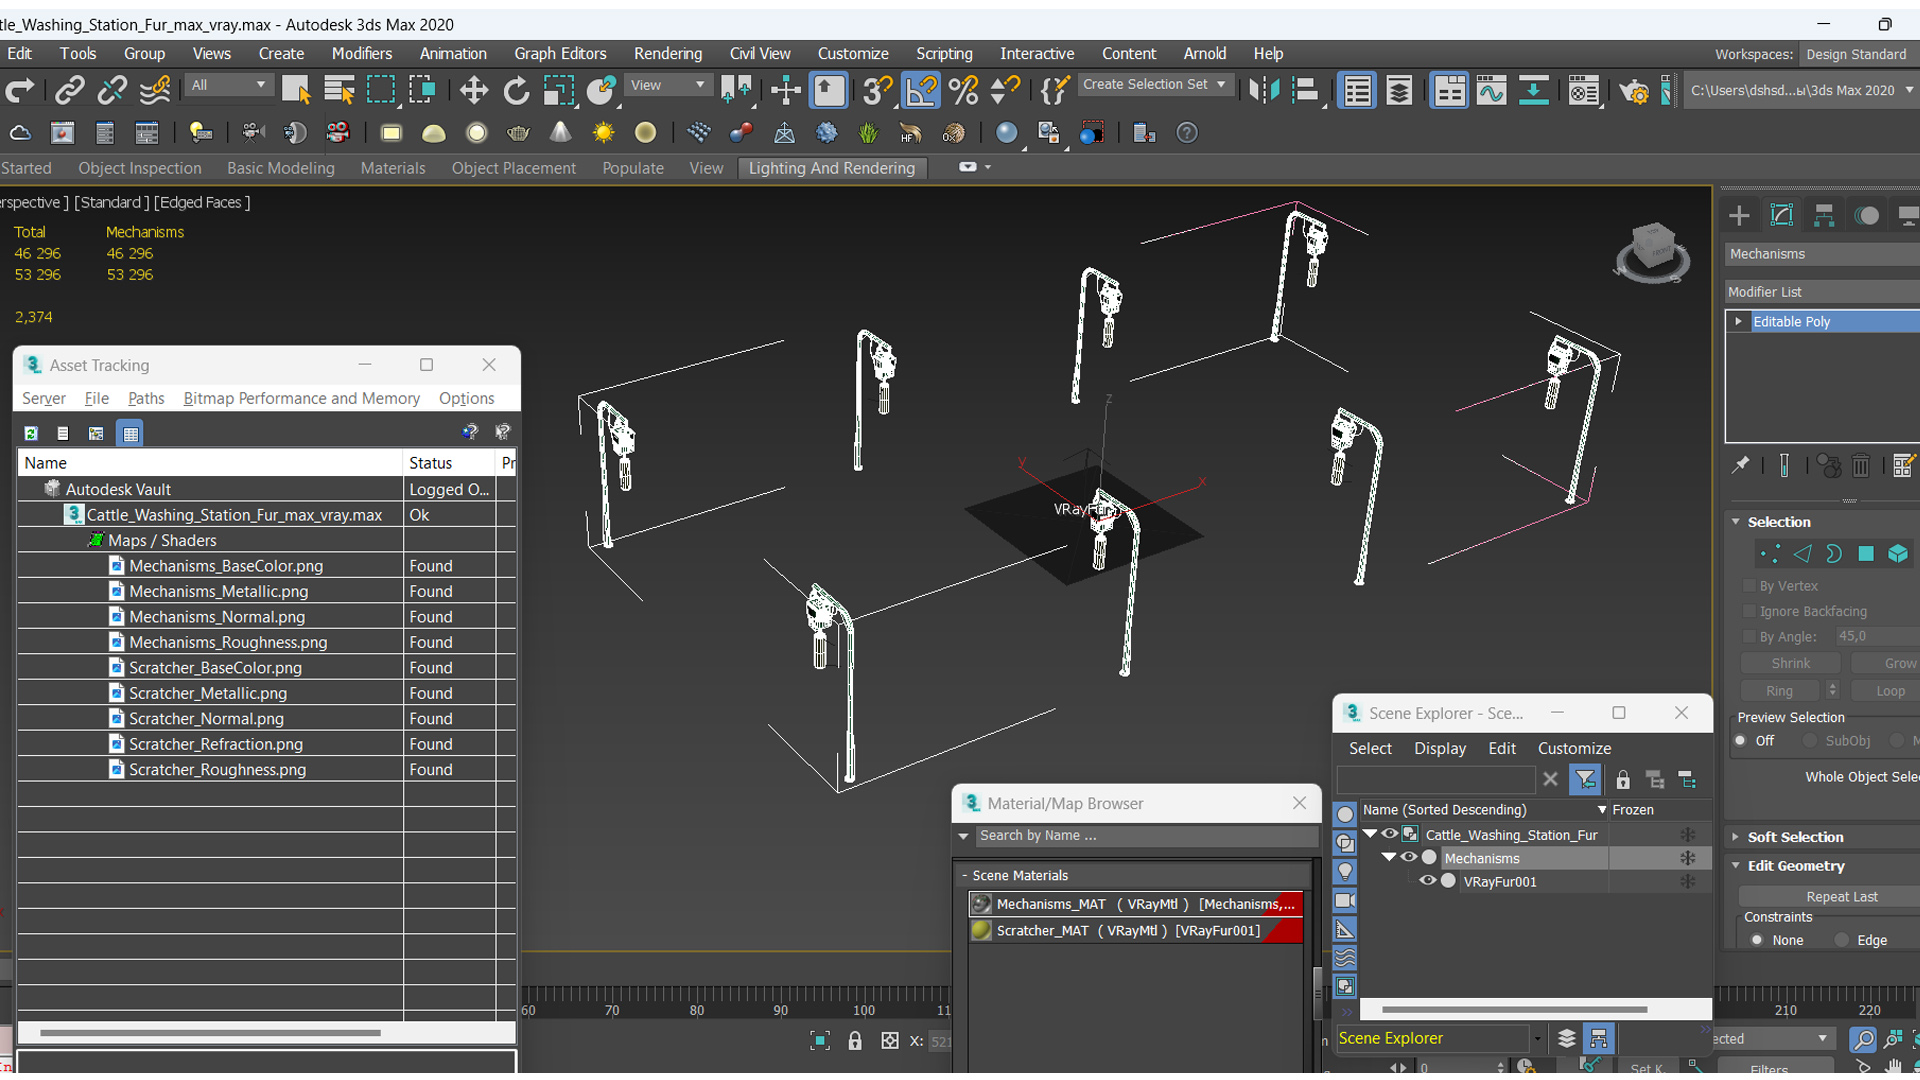The width and height of the screenshot is (1920, 1080).
Task: Click the Sun light icon in ribbon
Action: pyautogui.click(x=603, y=133)
